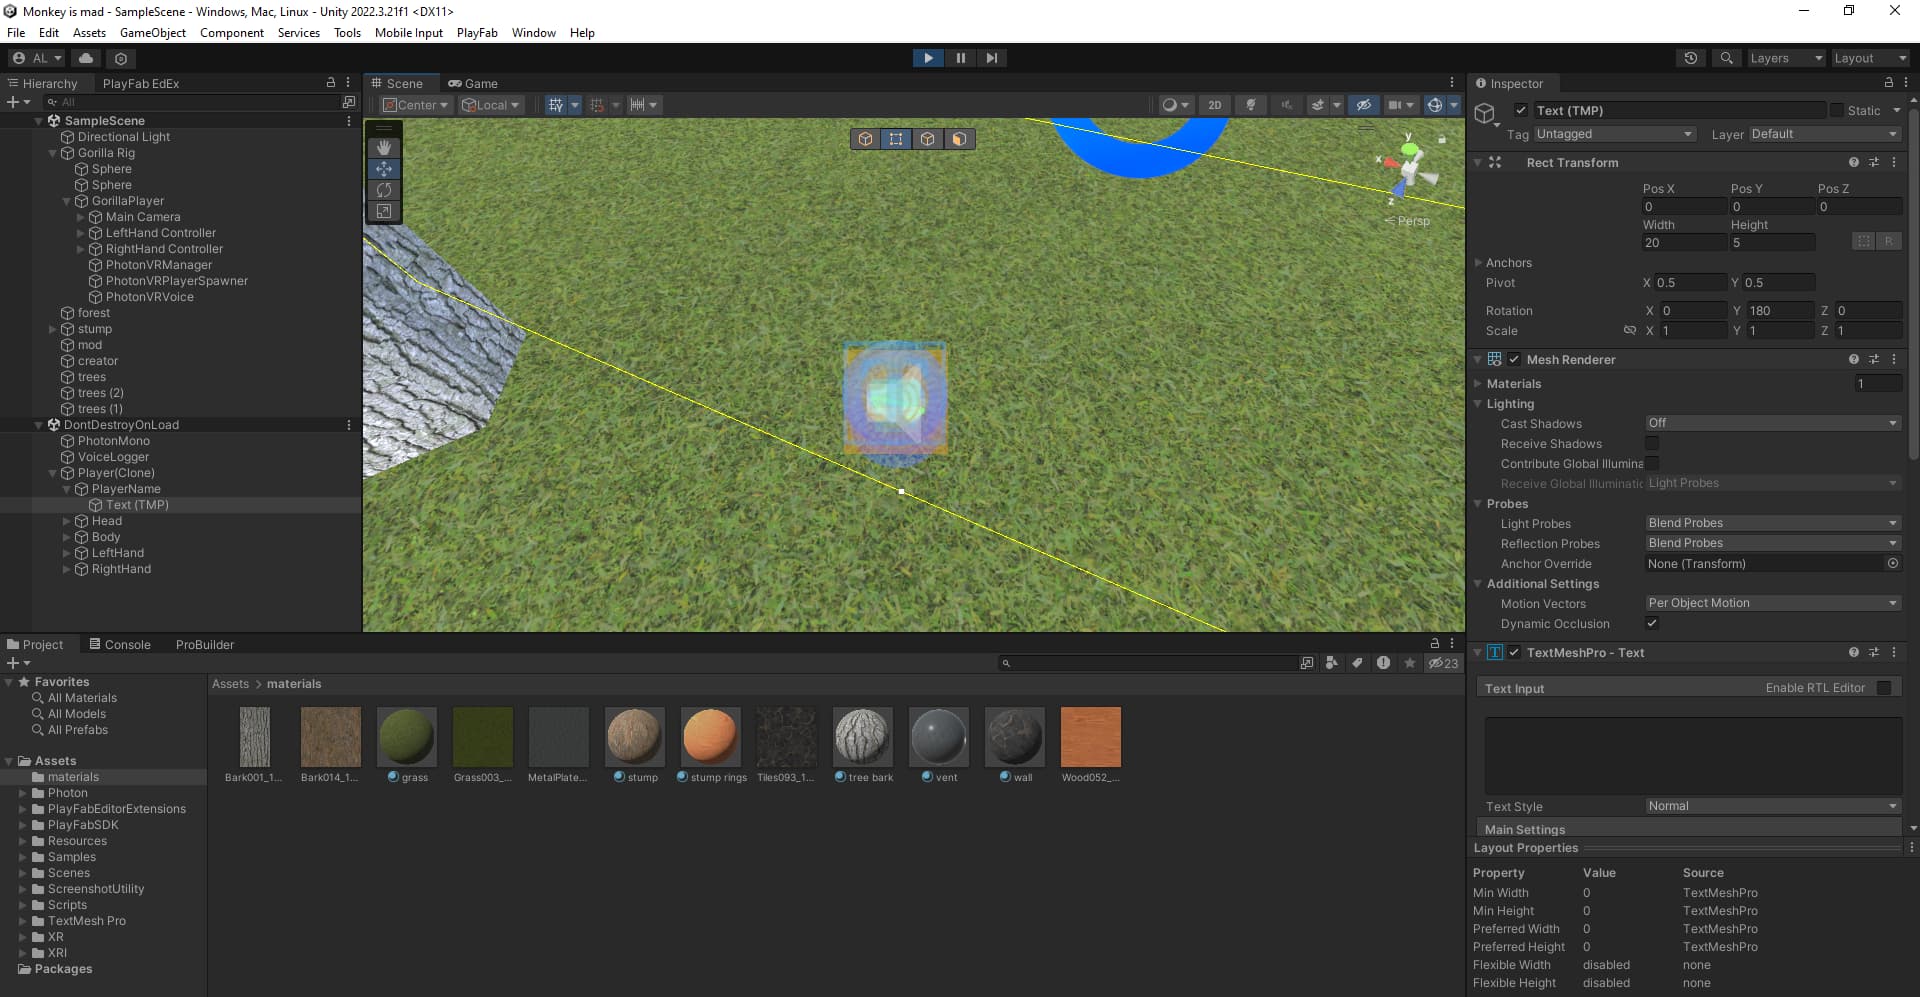Select the grass material thumbnail
This screenshot has height=997, width=1920.
(x=406, y=735)
